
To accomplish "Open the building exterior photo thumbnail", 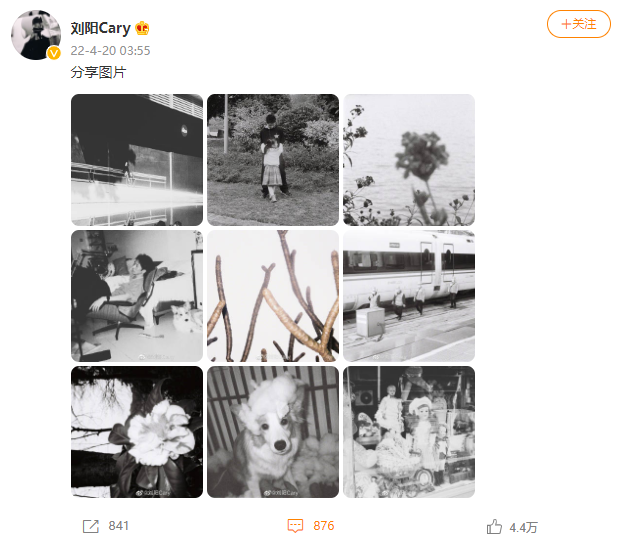I will coord(137,160).
